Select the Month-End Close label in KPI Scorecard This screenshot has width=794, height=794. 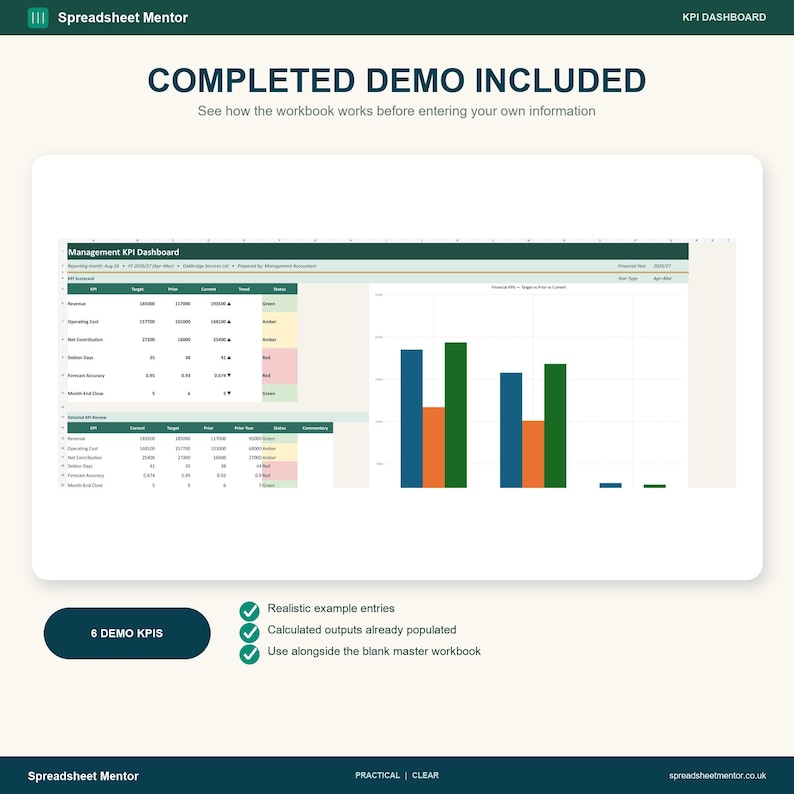[x=85, y=393]
